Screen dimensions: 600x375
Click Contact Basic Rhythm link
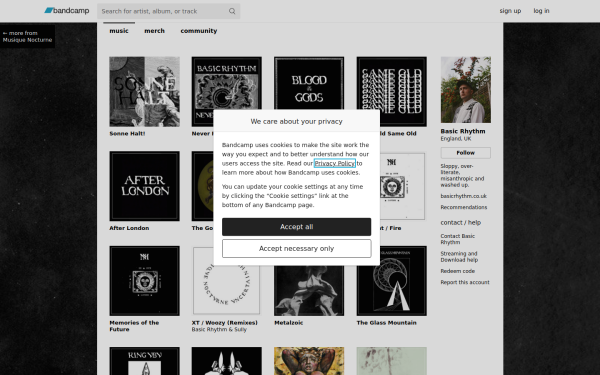pos(458,239)
